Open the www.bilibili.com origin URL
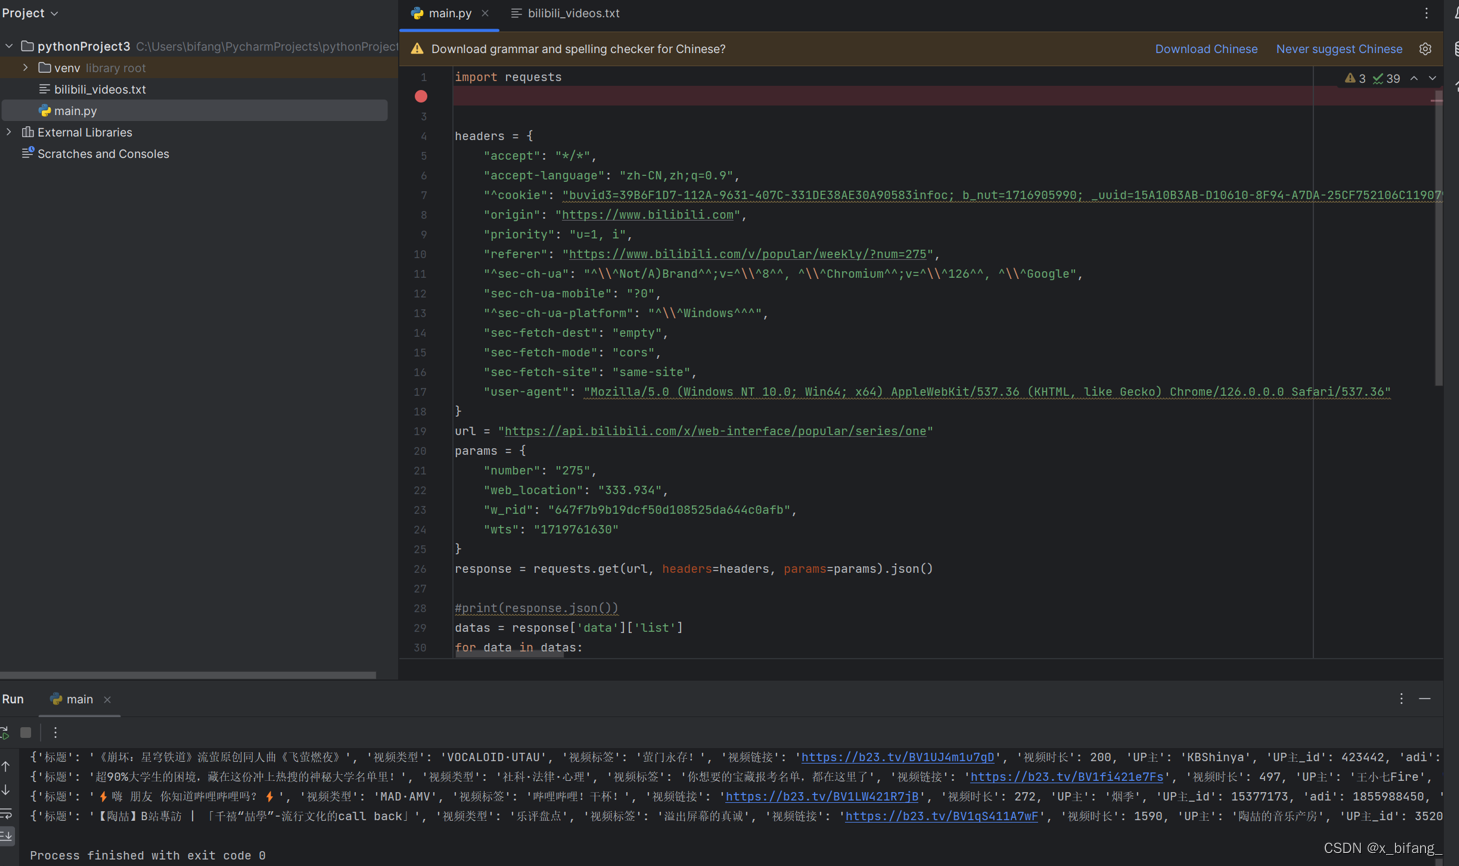Screen dimensions: 1459x866 [x=650, y=215]
